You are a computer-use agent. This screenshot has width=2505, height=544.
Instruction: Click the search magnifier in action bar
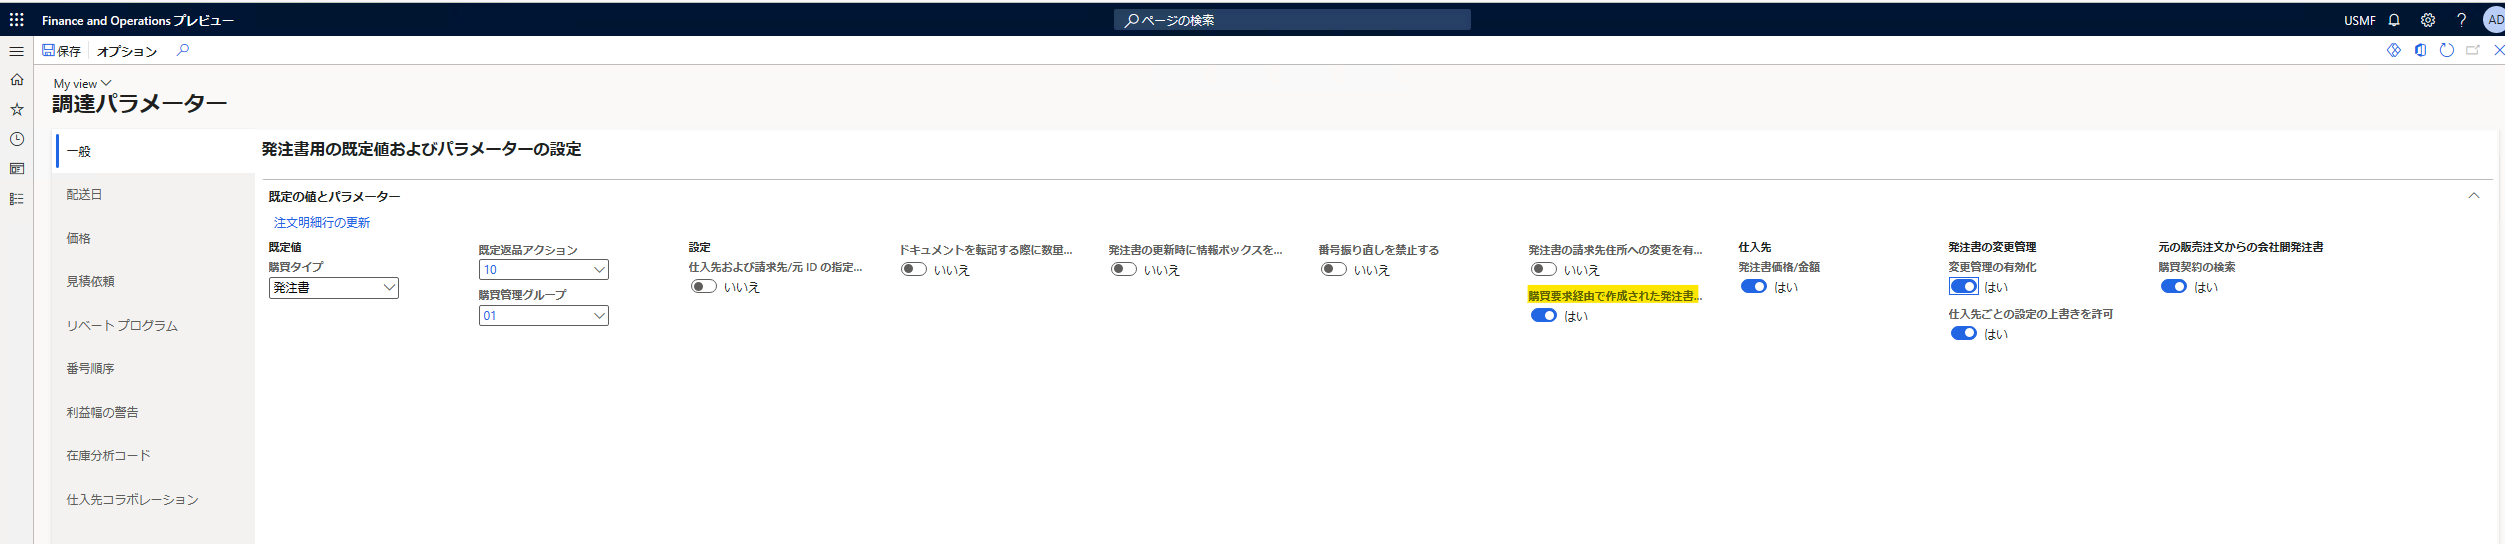183,50
